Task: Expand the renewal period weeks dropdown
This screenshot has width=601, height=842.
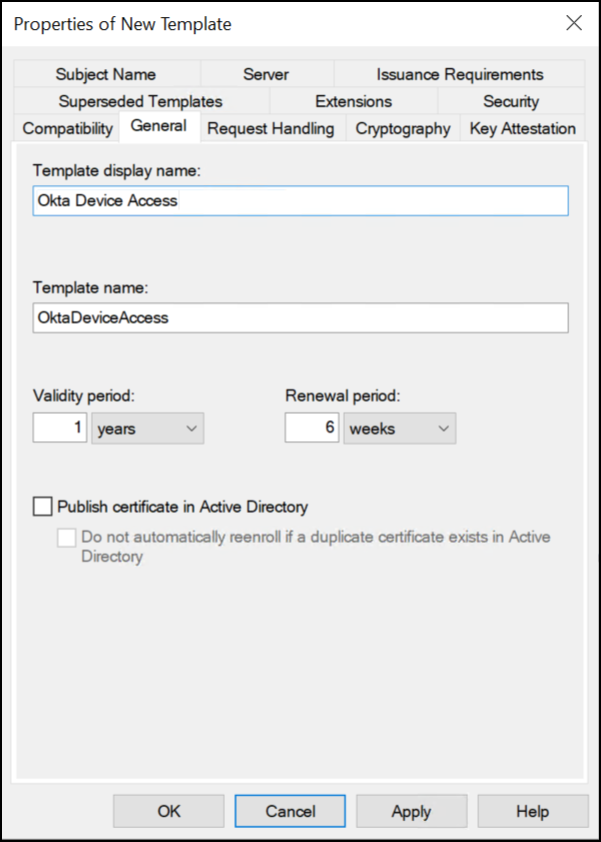Action: click(400, 429)
